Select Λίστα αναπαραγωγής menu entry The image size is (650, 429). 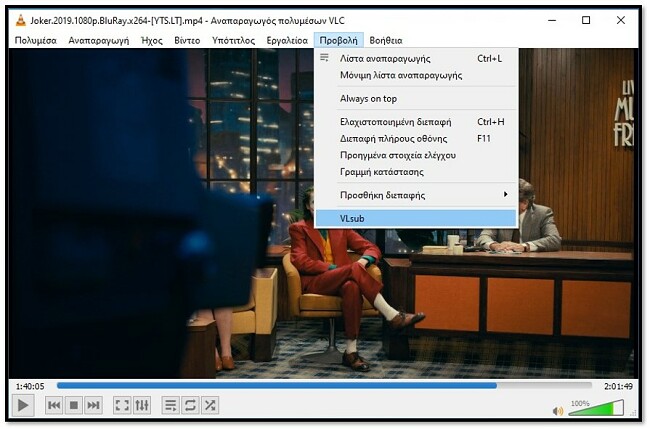click(416, 59)
